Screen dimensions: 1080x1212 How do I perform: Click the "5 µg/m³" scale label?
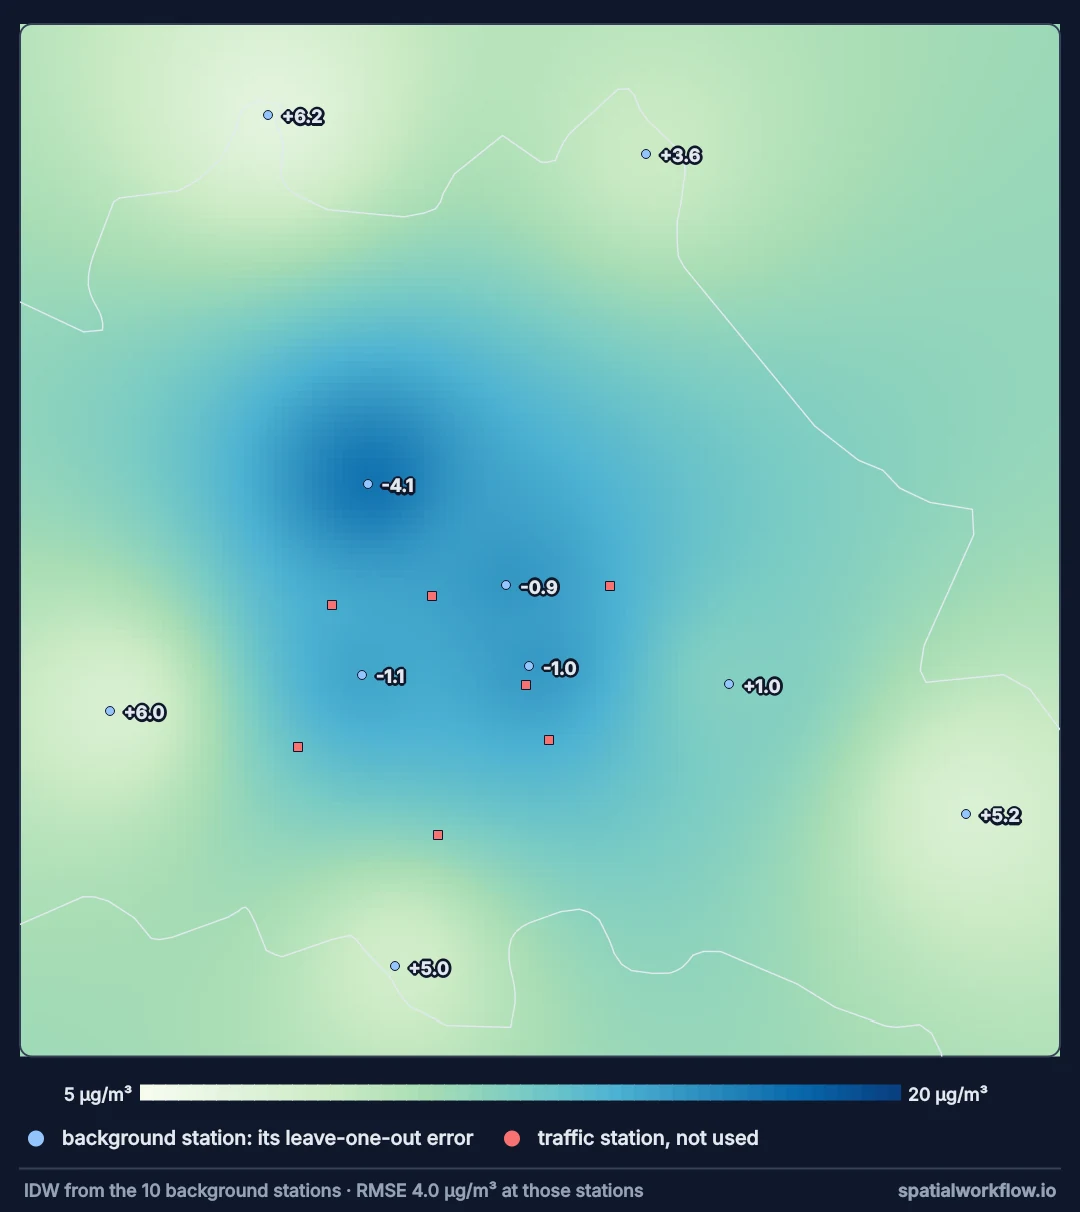[98, 1094]
